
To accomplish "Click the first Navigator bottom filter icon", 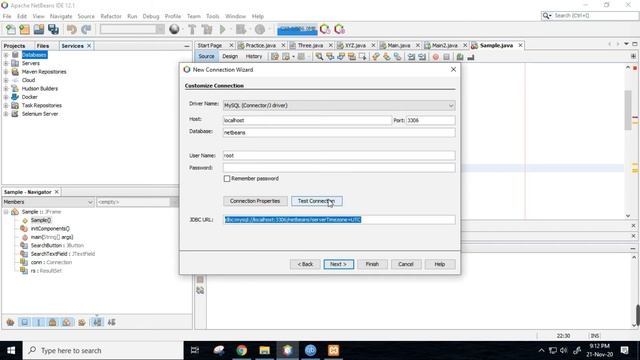I will [10, 322].
